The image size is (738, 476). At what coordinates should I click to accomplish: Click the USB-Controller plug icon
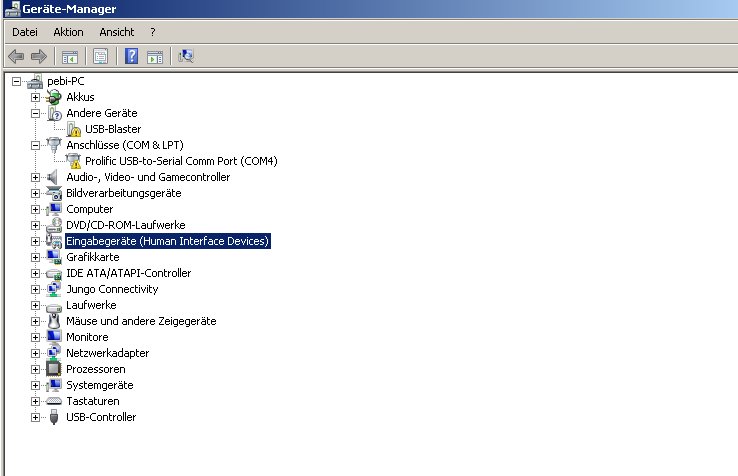click(54, 417)
